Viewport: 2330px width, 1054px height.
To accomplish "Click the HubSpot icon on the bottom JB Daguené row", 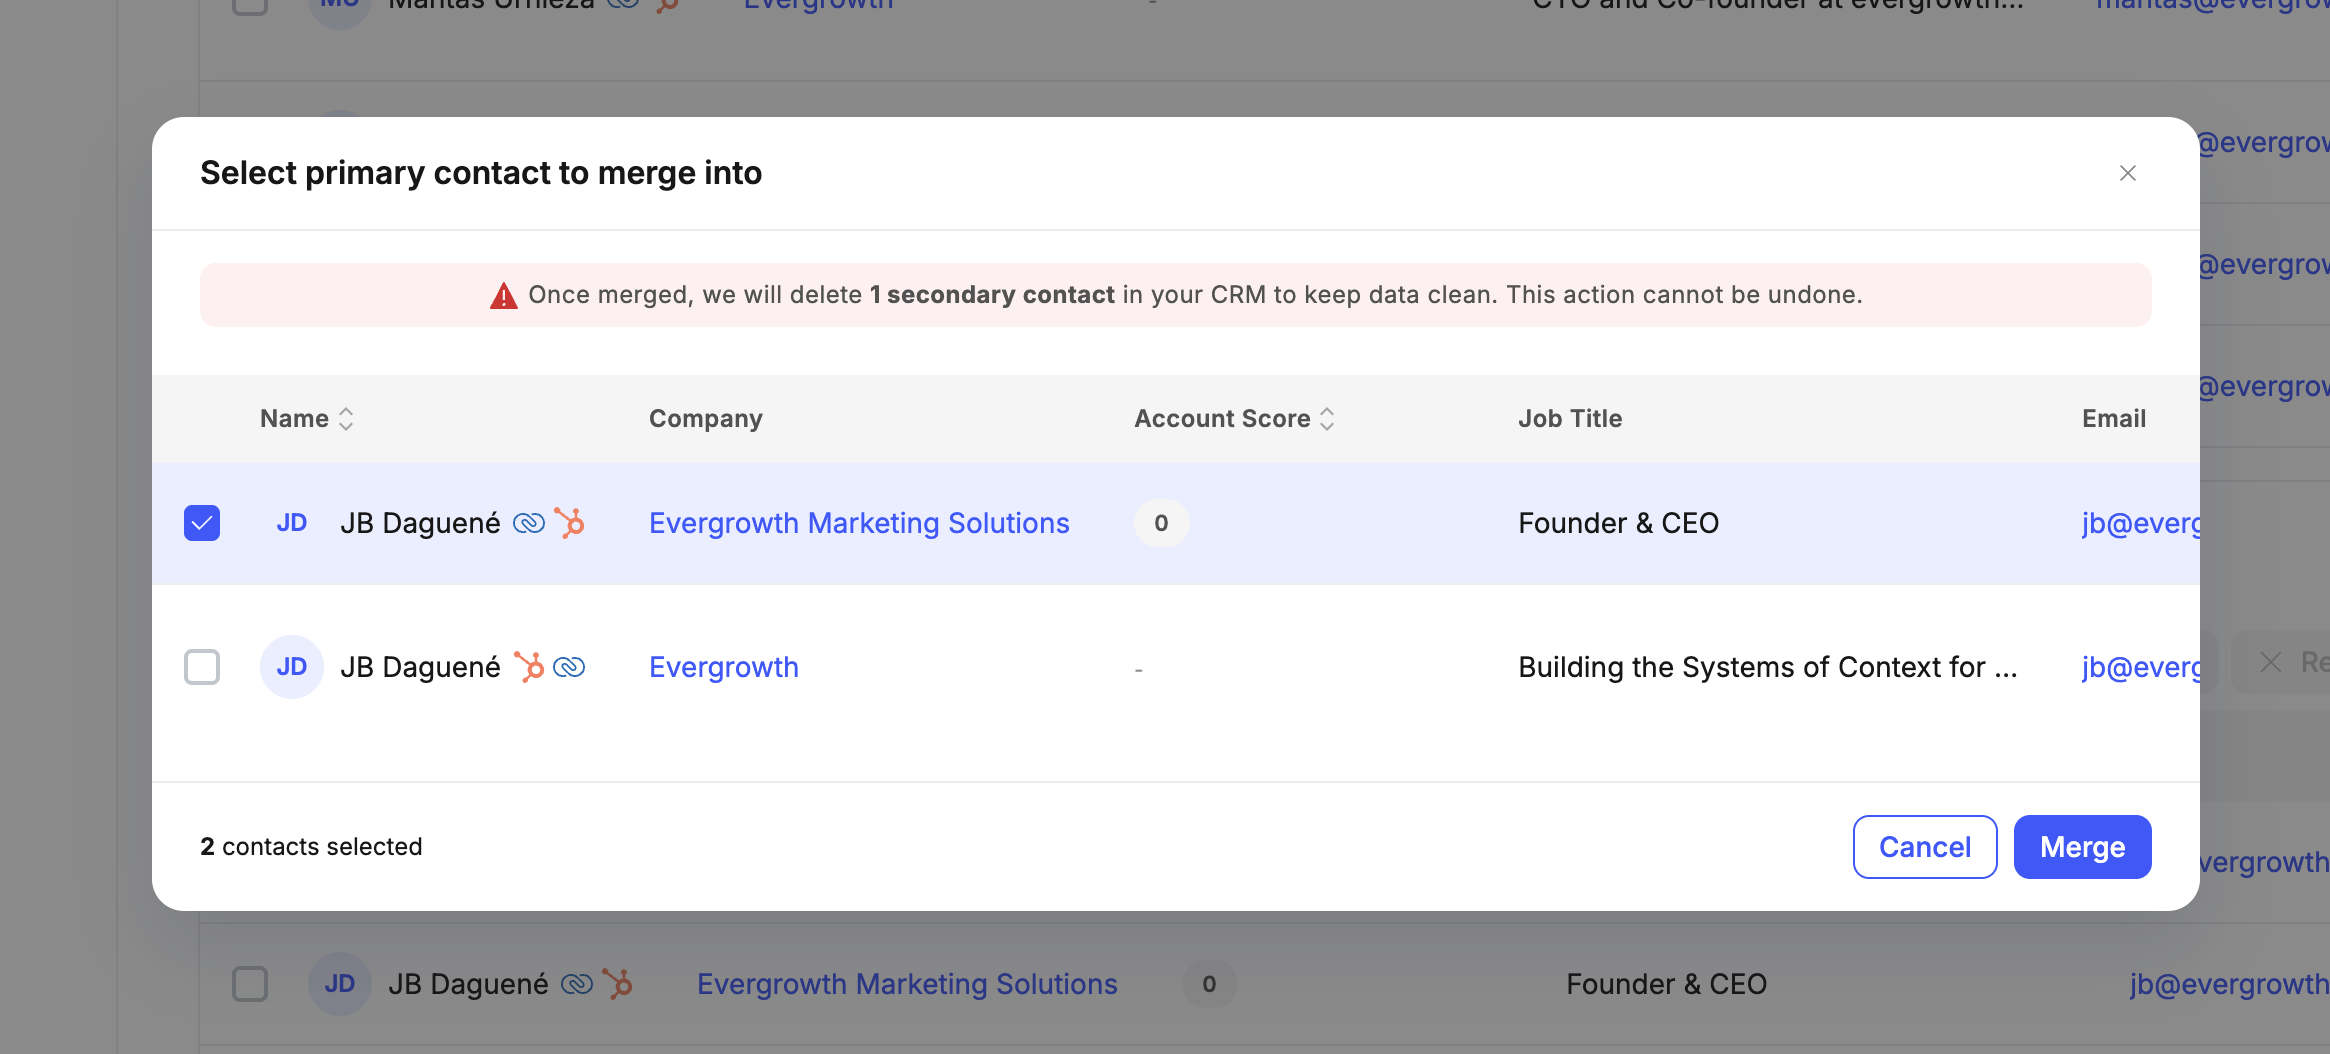I will click(x=620, y=983).
